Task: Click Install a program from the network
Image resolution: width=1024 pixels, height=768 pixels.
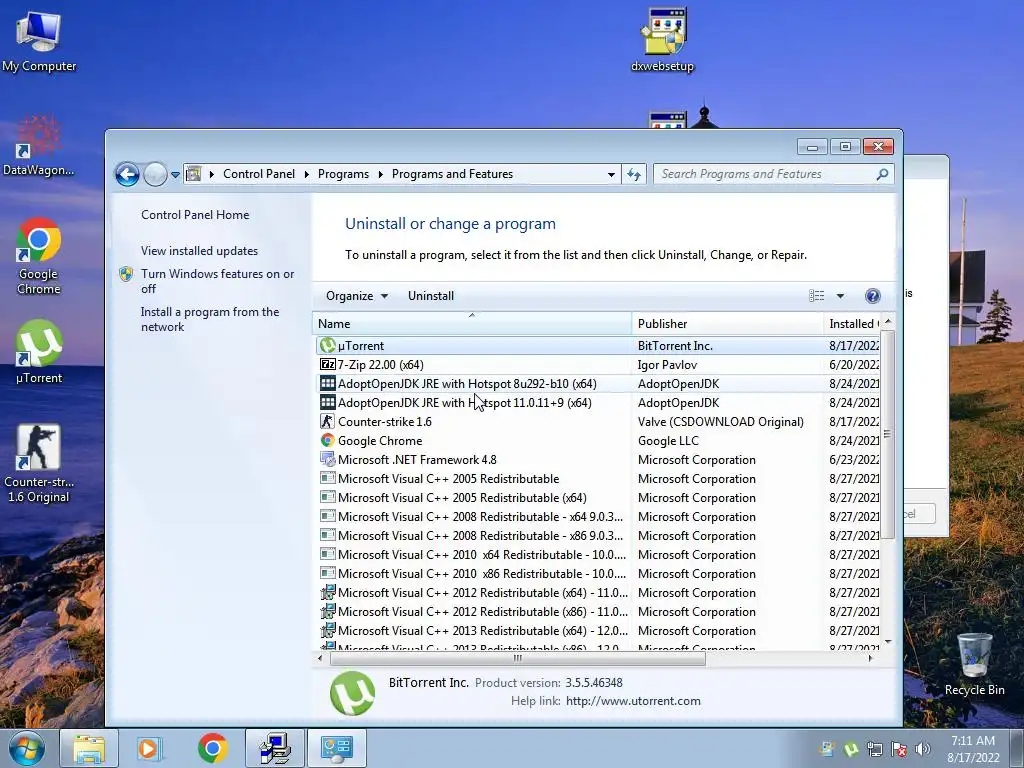Action: pyautogui.click(x=210, y=319)
